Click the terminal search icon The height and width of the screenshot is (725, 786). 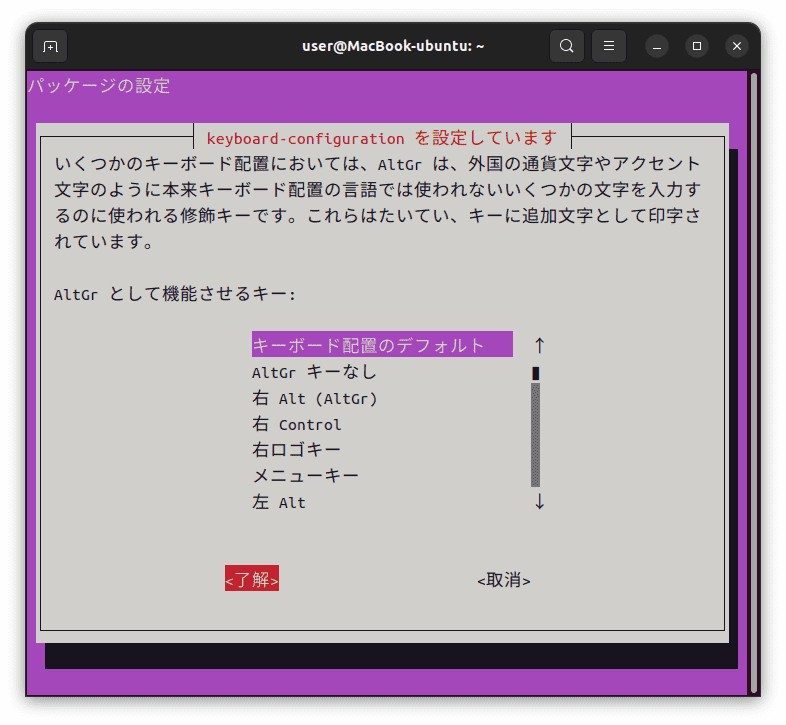566,46
